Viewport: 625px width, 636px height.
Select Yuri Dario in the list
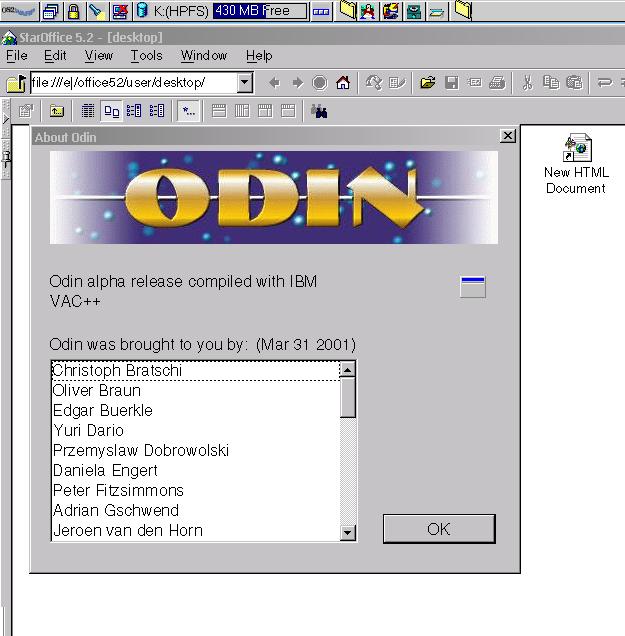coord(196,430)
